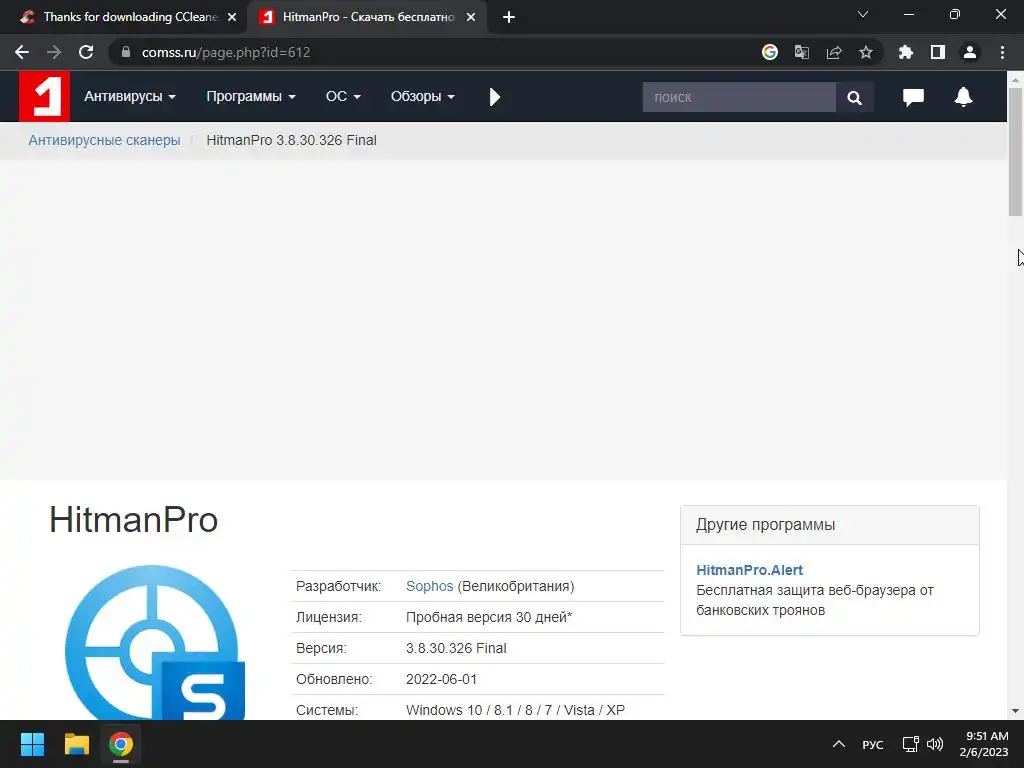Open the Extensions puzzle icon
The height and width of the screenshot is (768, 1024).
click(x=905, y=52)
